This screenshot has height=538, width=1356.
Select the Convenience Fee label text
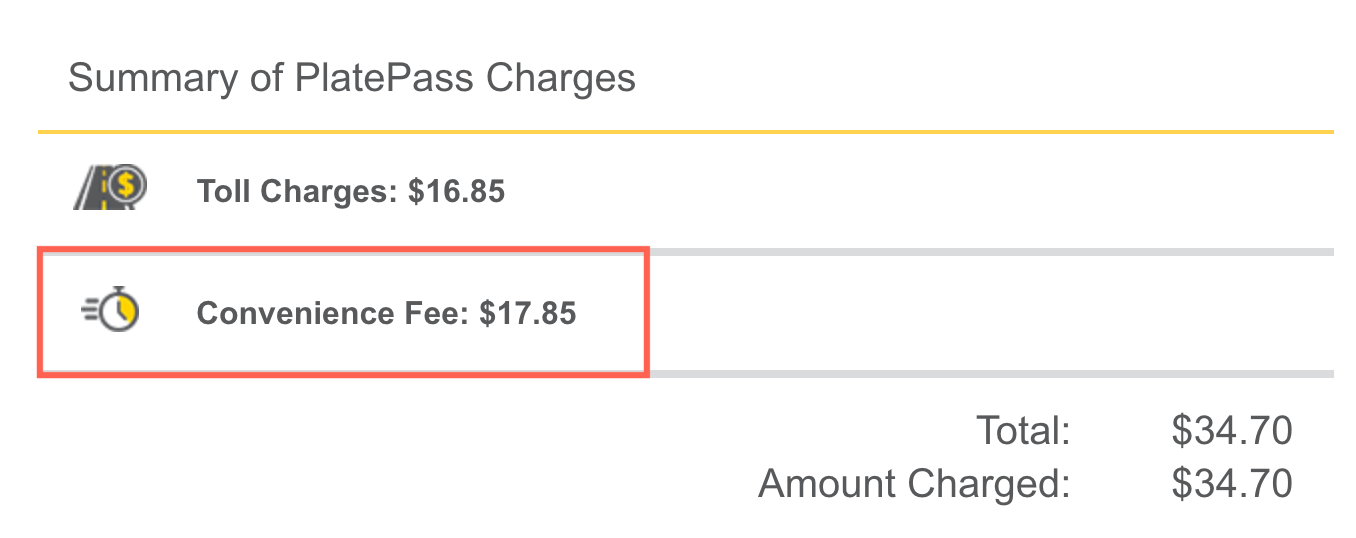(x=332, y=314)
